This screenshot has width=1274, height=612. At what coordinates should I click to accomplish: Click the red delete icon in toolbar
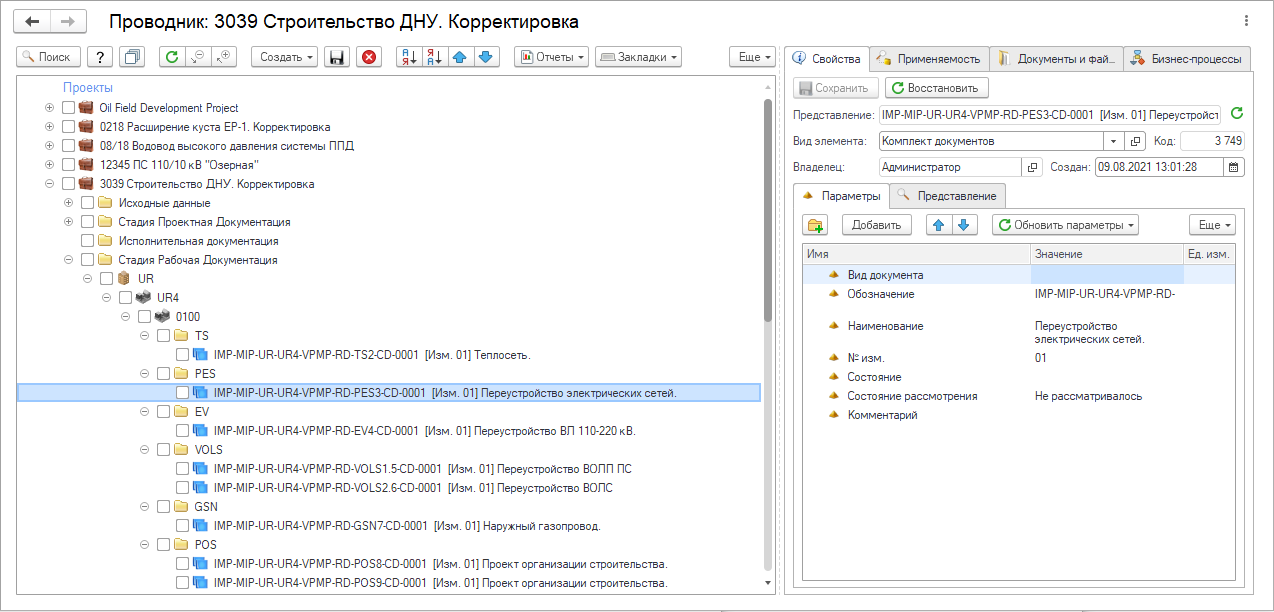[370, 57]
